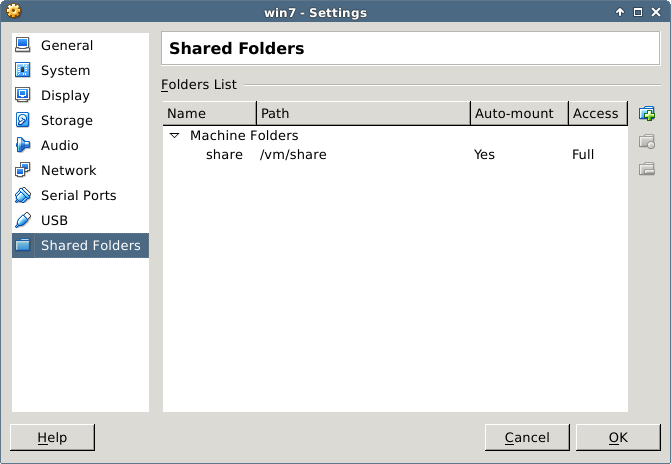Click the USB plug icon
The width and height of the screenshot is (671, 464).
(x=23, y=221)
